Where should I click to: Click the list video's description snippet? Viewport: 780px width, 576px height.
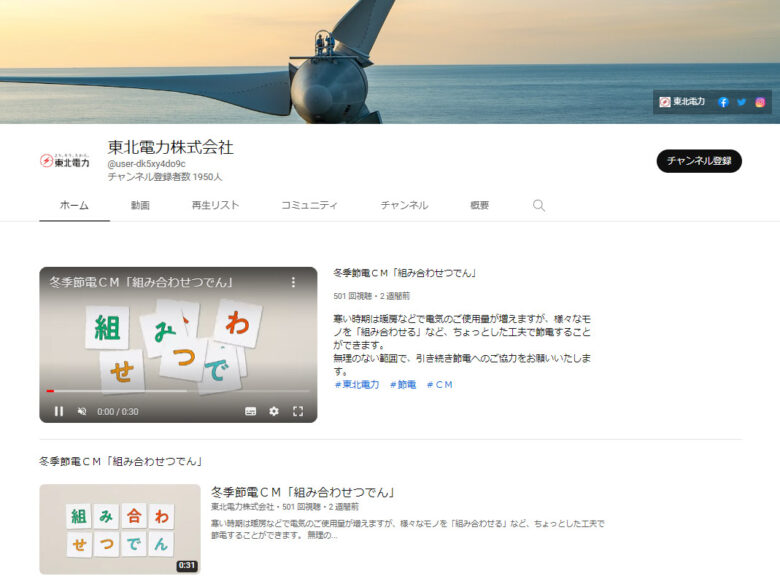tap(407, 529)
